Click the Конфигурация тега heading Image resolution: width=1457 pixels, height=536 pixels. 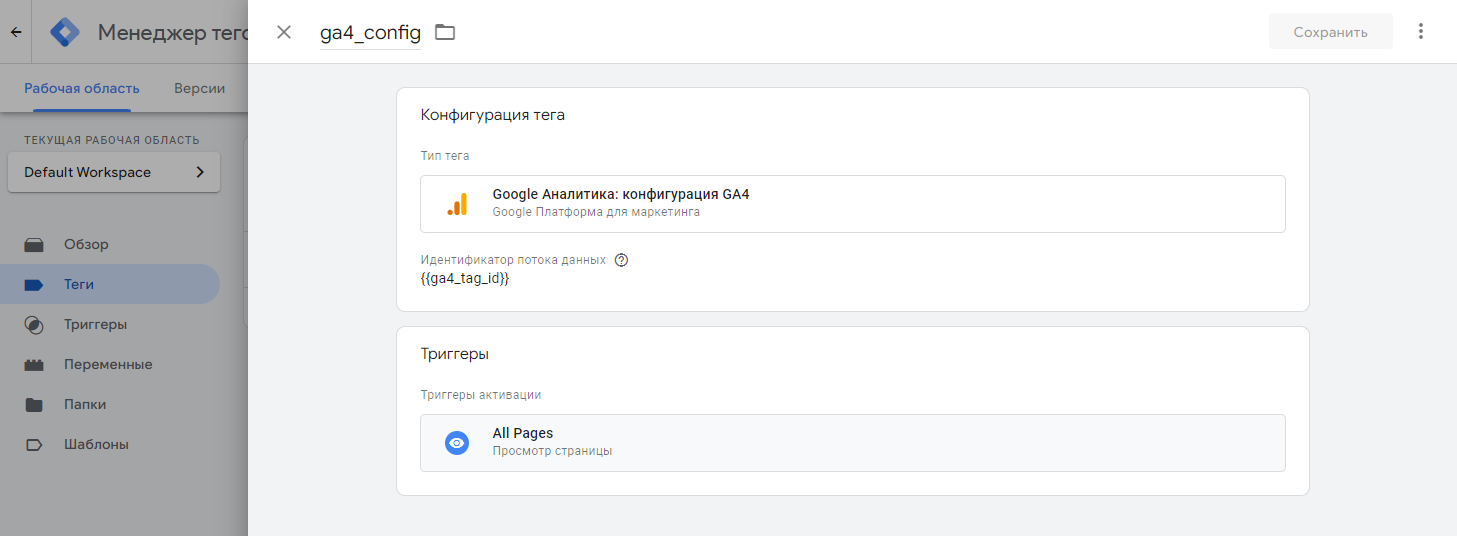[493, 115]
